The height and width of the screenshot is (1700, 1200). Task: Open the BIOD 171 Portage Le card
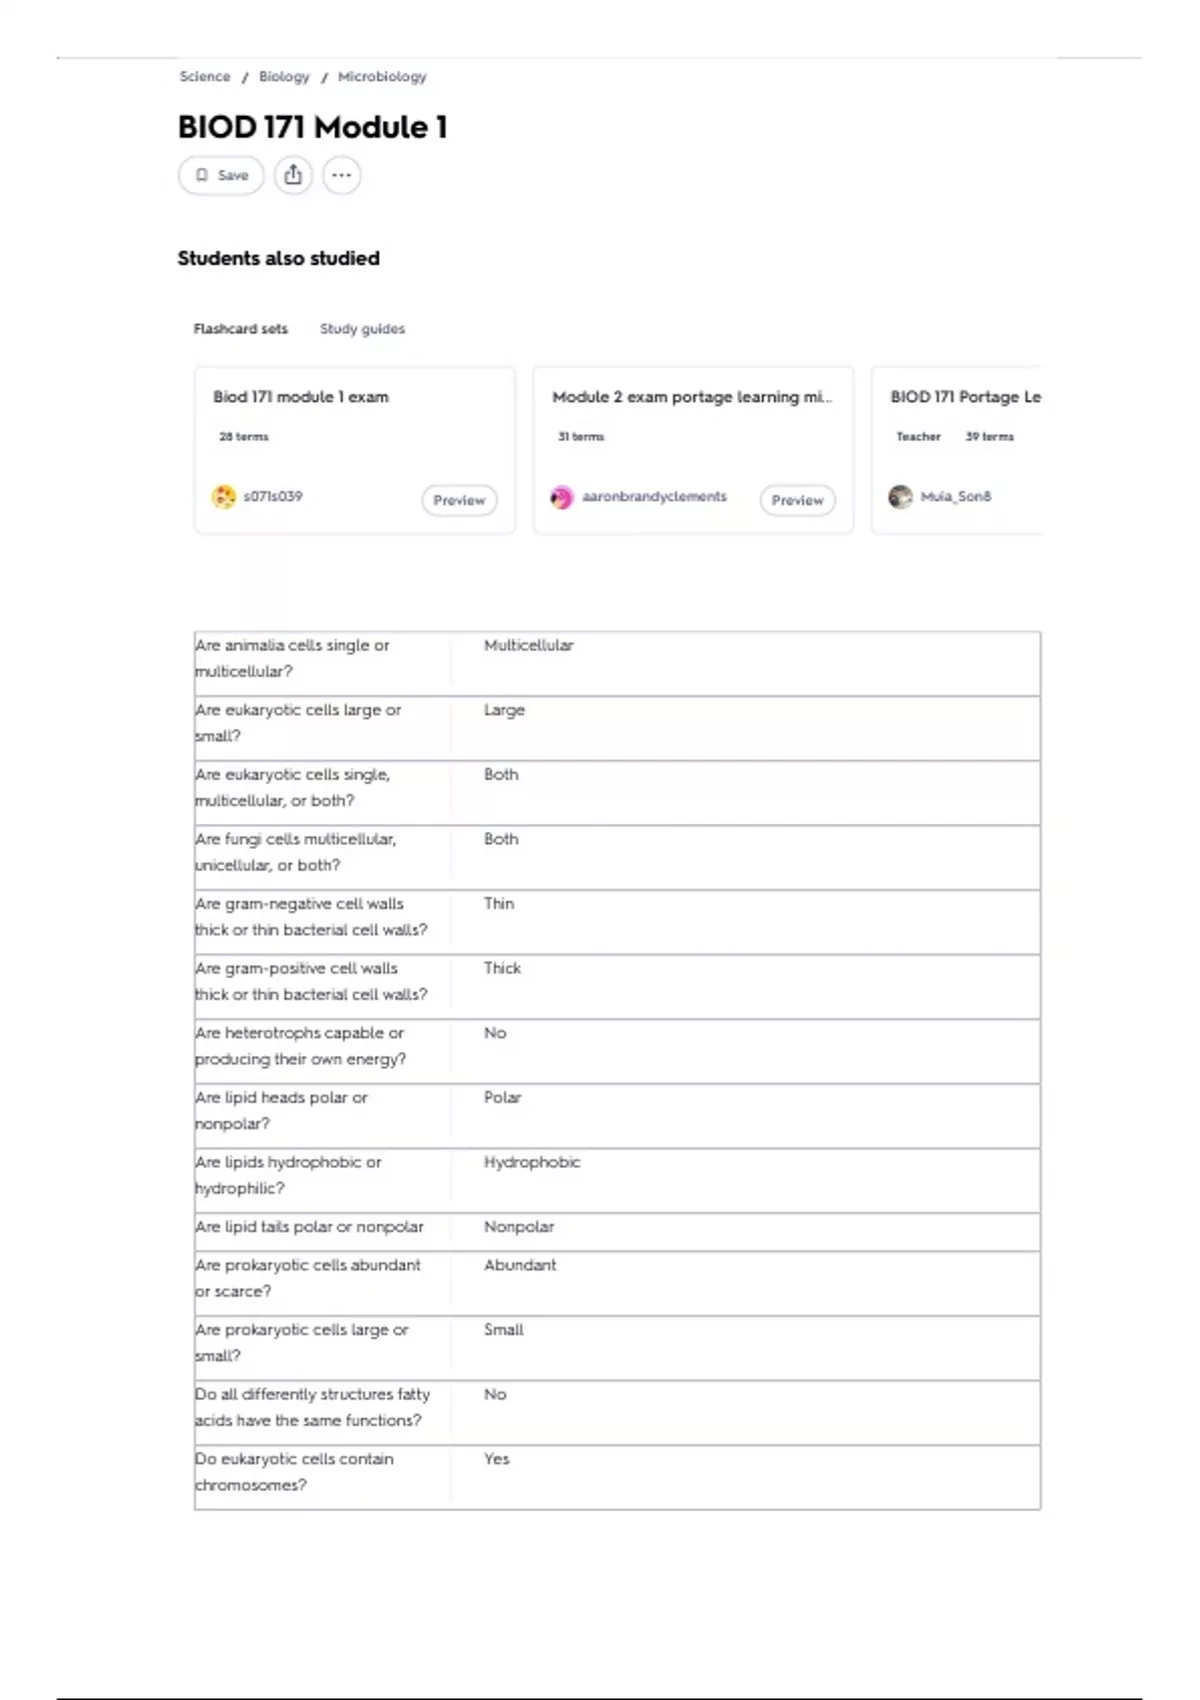[x=957, y=450]
